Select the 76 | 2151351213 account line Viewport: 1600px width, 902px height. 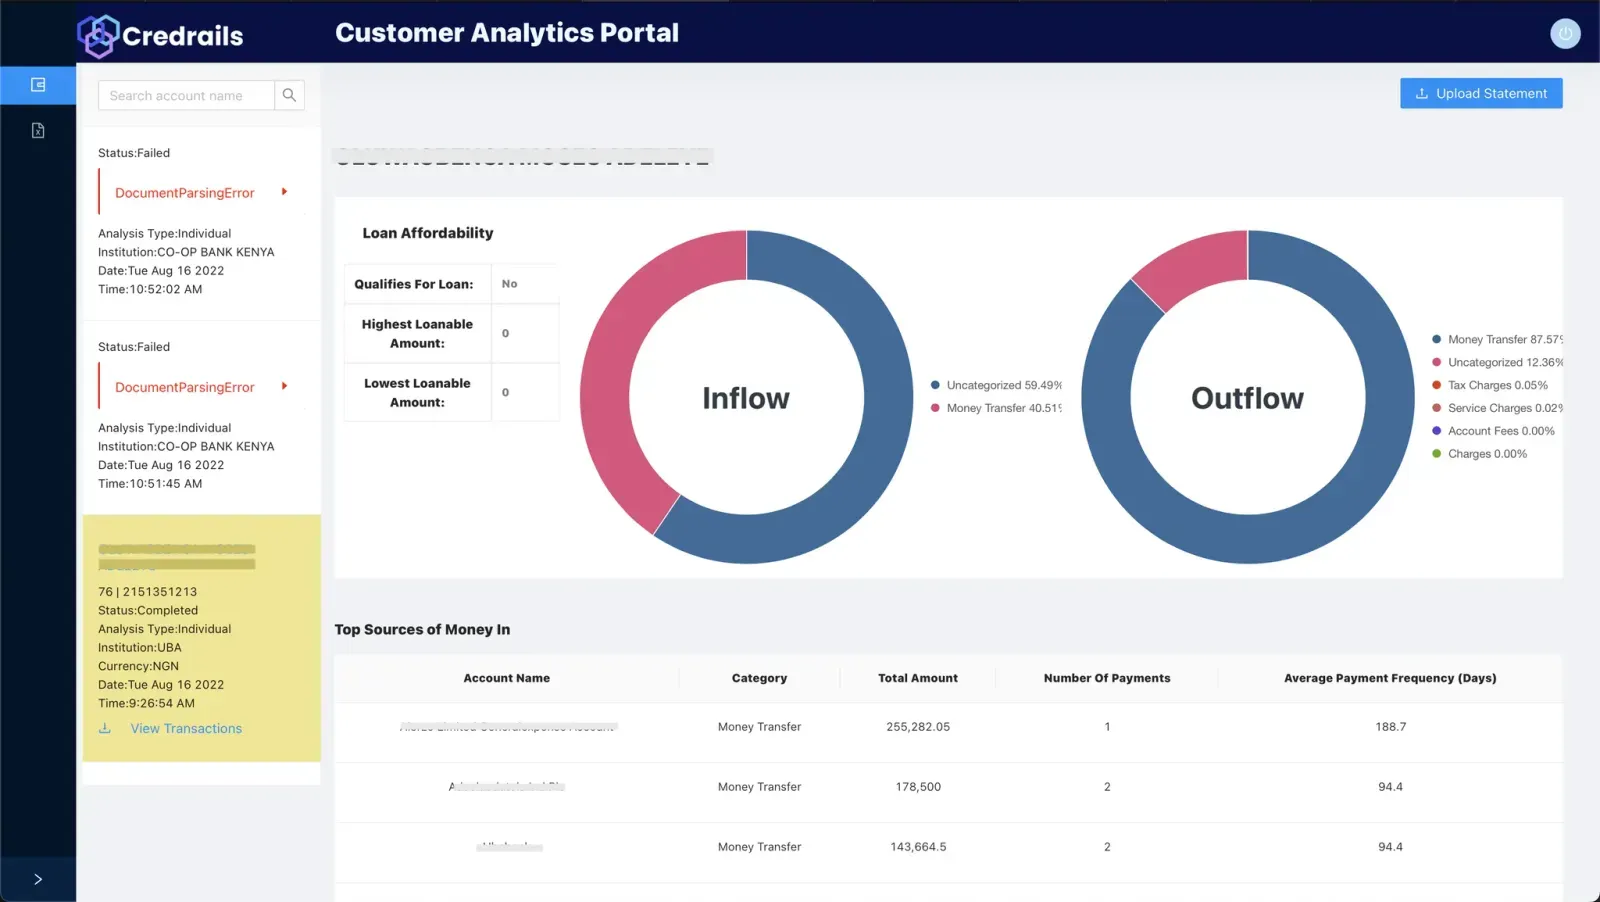point(147,592)
